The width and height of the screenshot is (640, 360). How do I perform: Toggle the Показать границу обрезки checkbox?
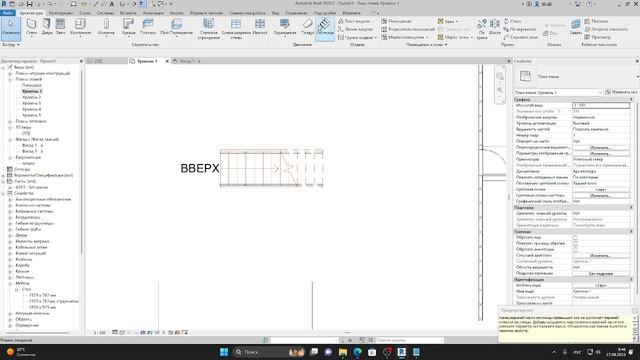(x=575, y=243)
